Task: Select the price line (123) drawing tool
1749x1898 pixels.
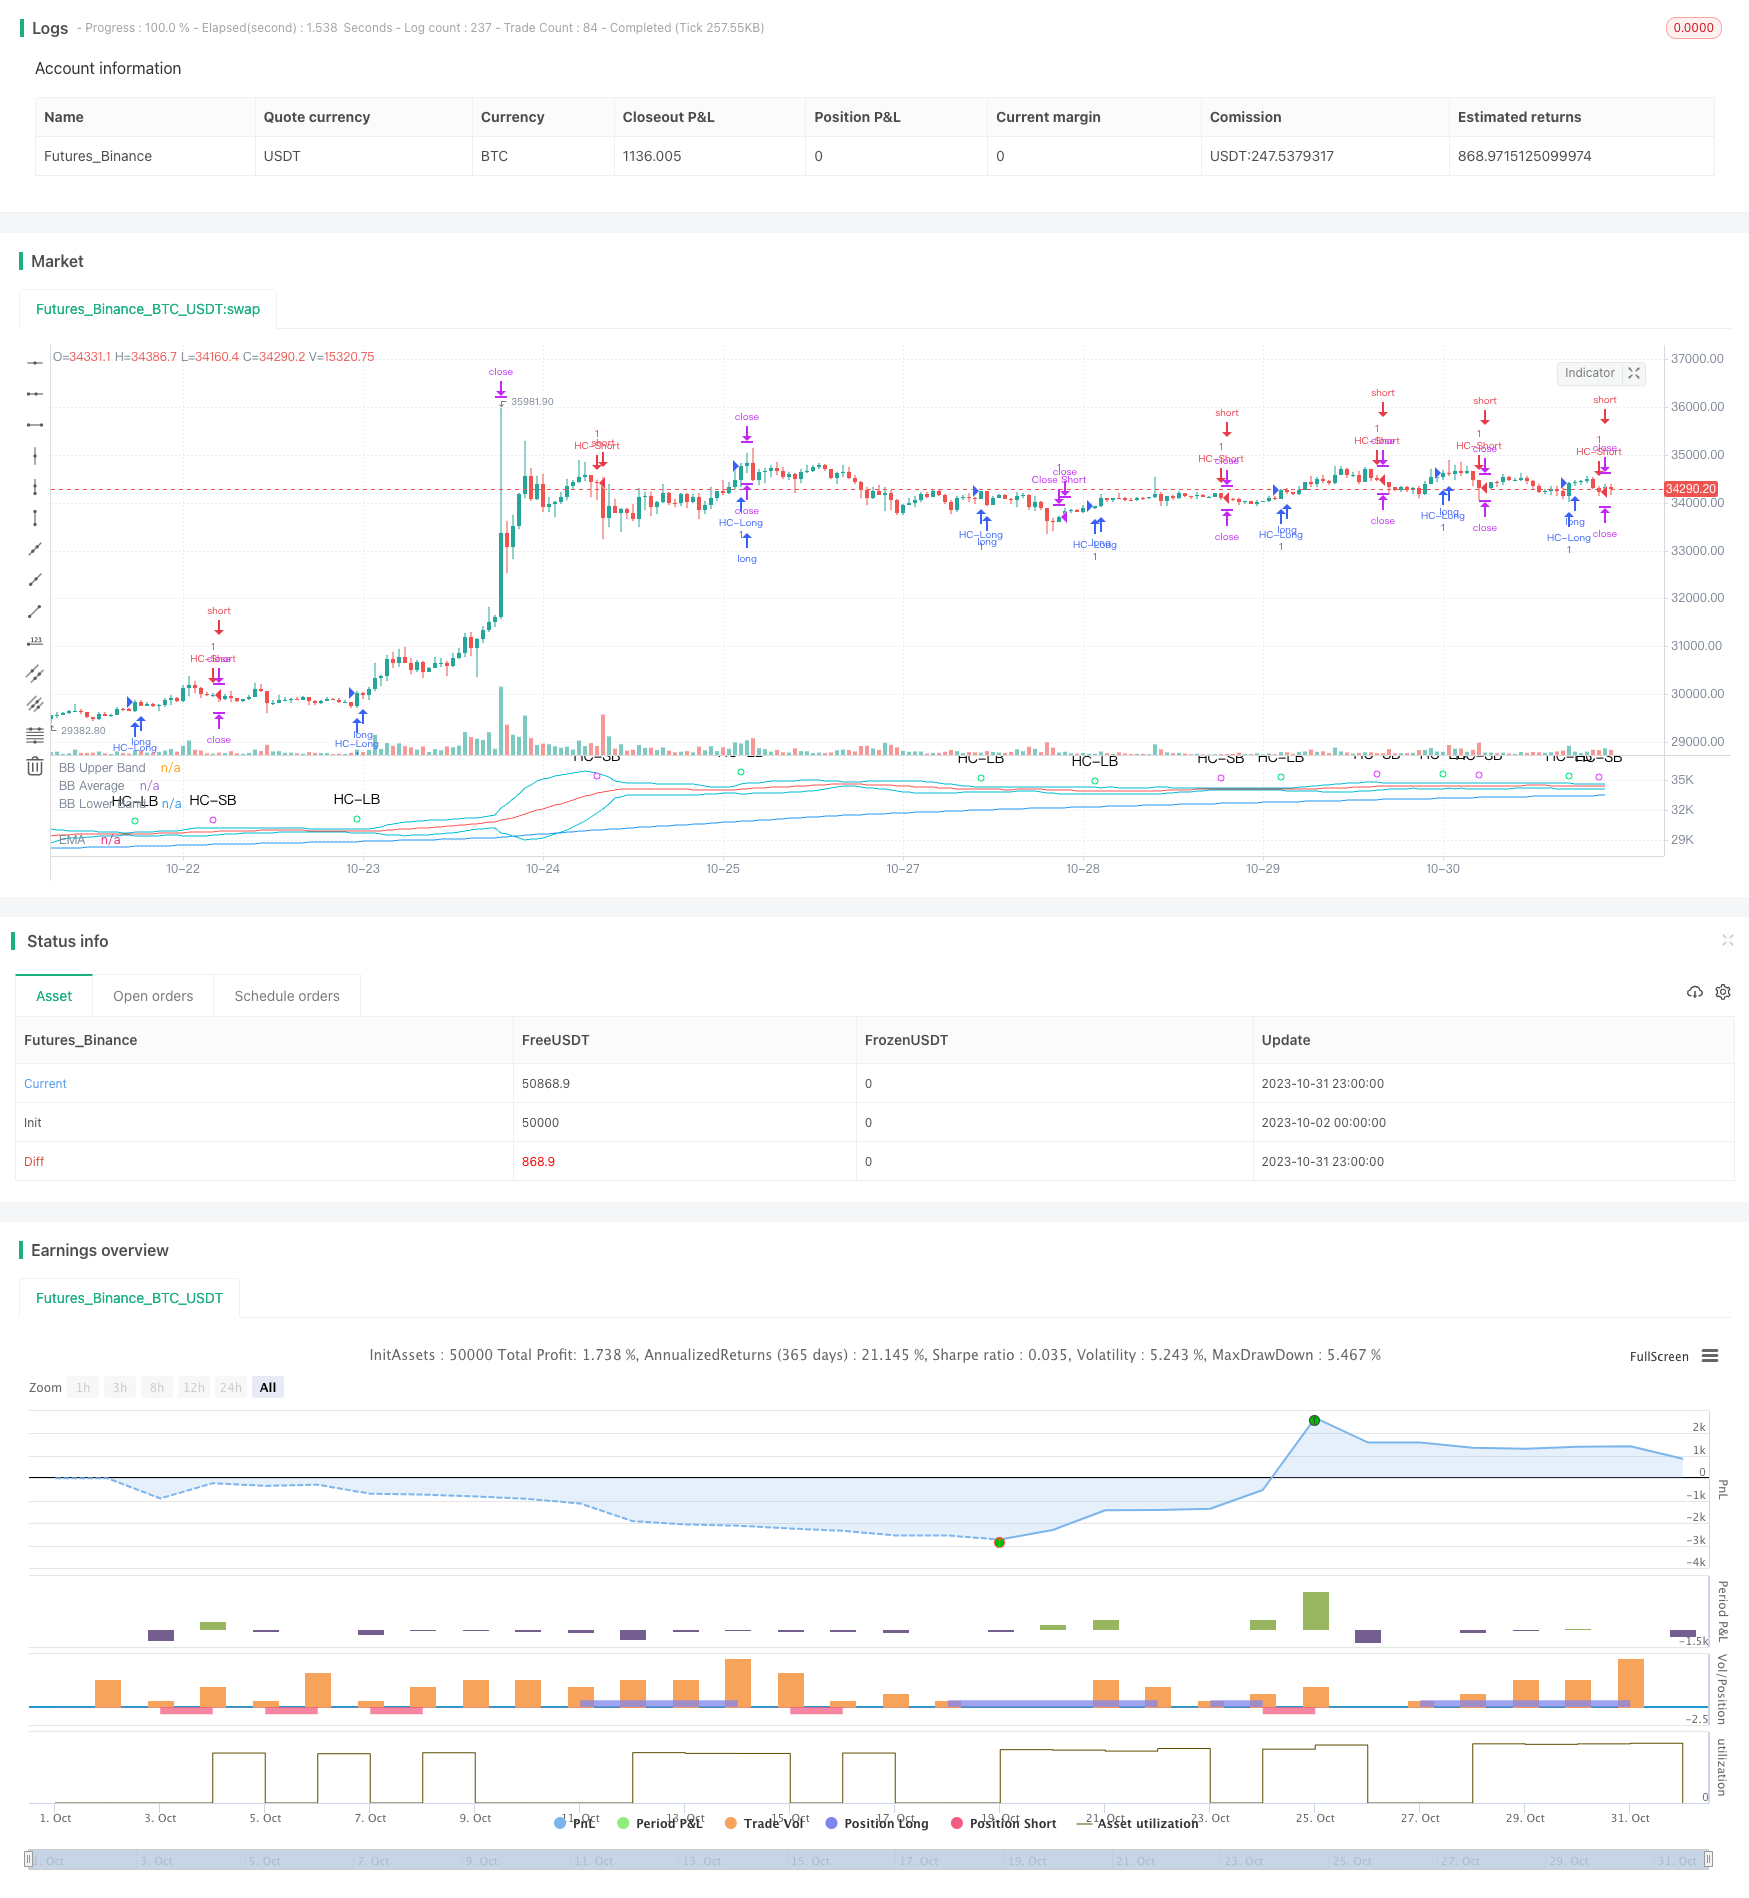Action: pos(35,642)
